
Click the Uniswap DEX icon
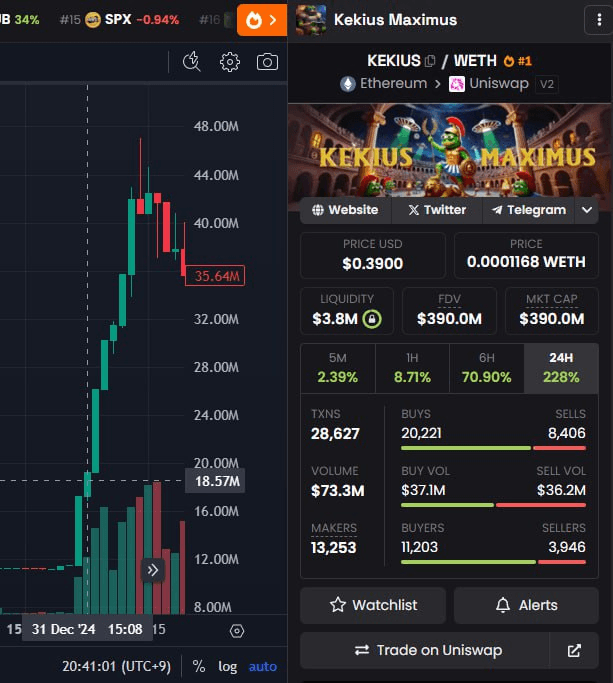[457, 84]
